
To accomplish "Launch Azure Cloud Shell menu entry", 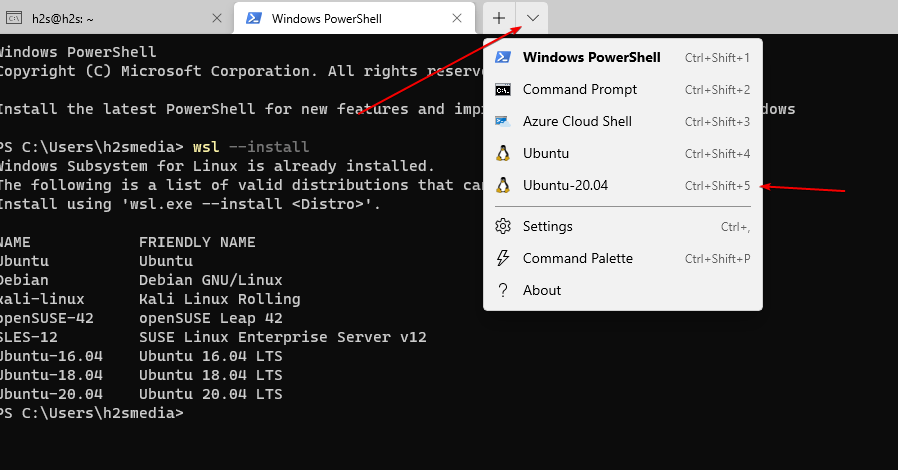I will click(577, 121).
